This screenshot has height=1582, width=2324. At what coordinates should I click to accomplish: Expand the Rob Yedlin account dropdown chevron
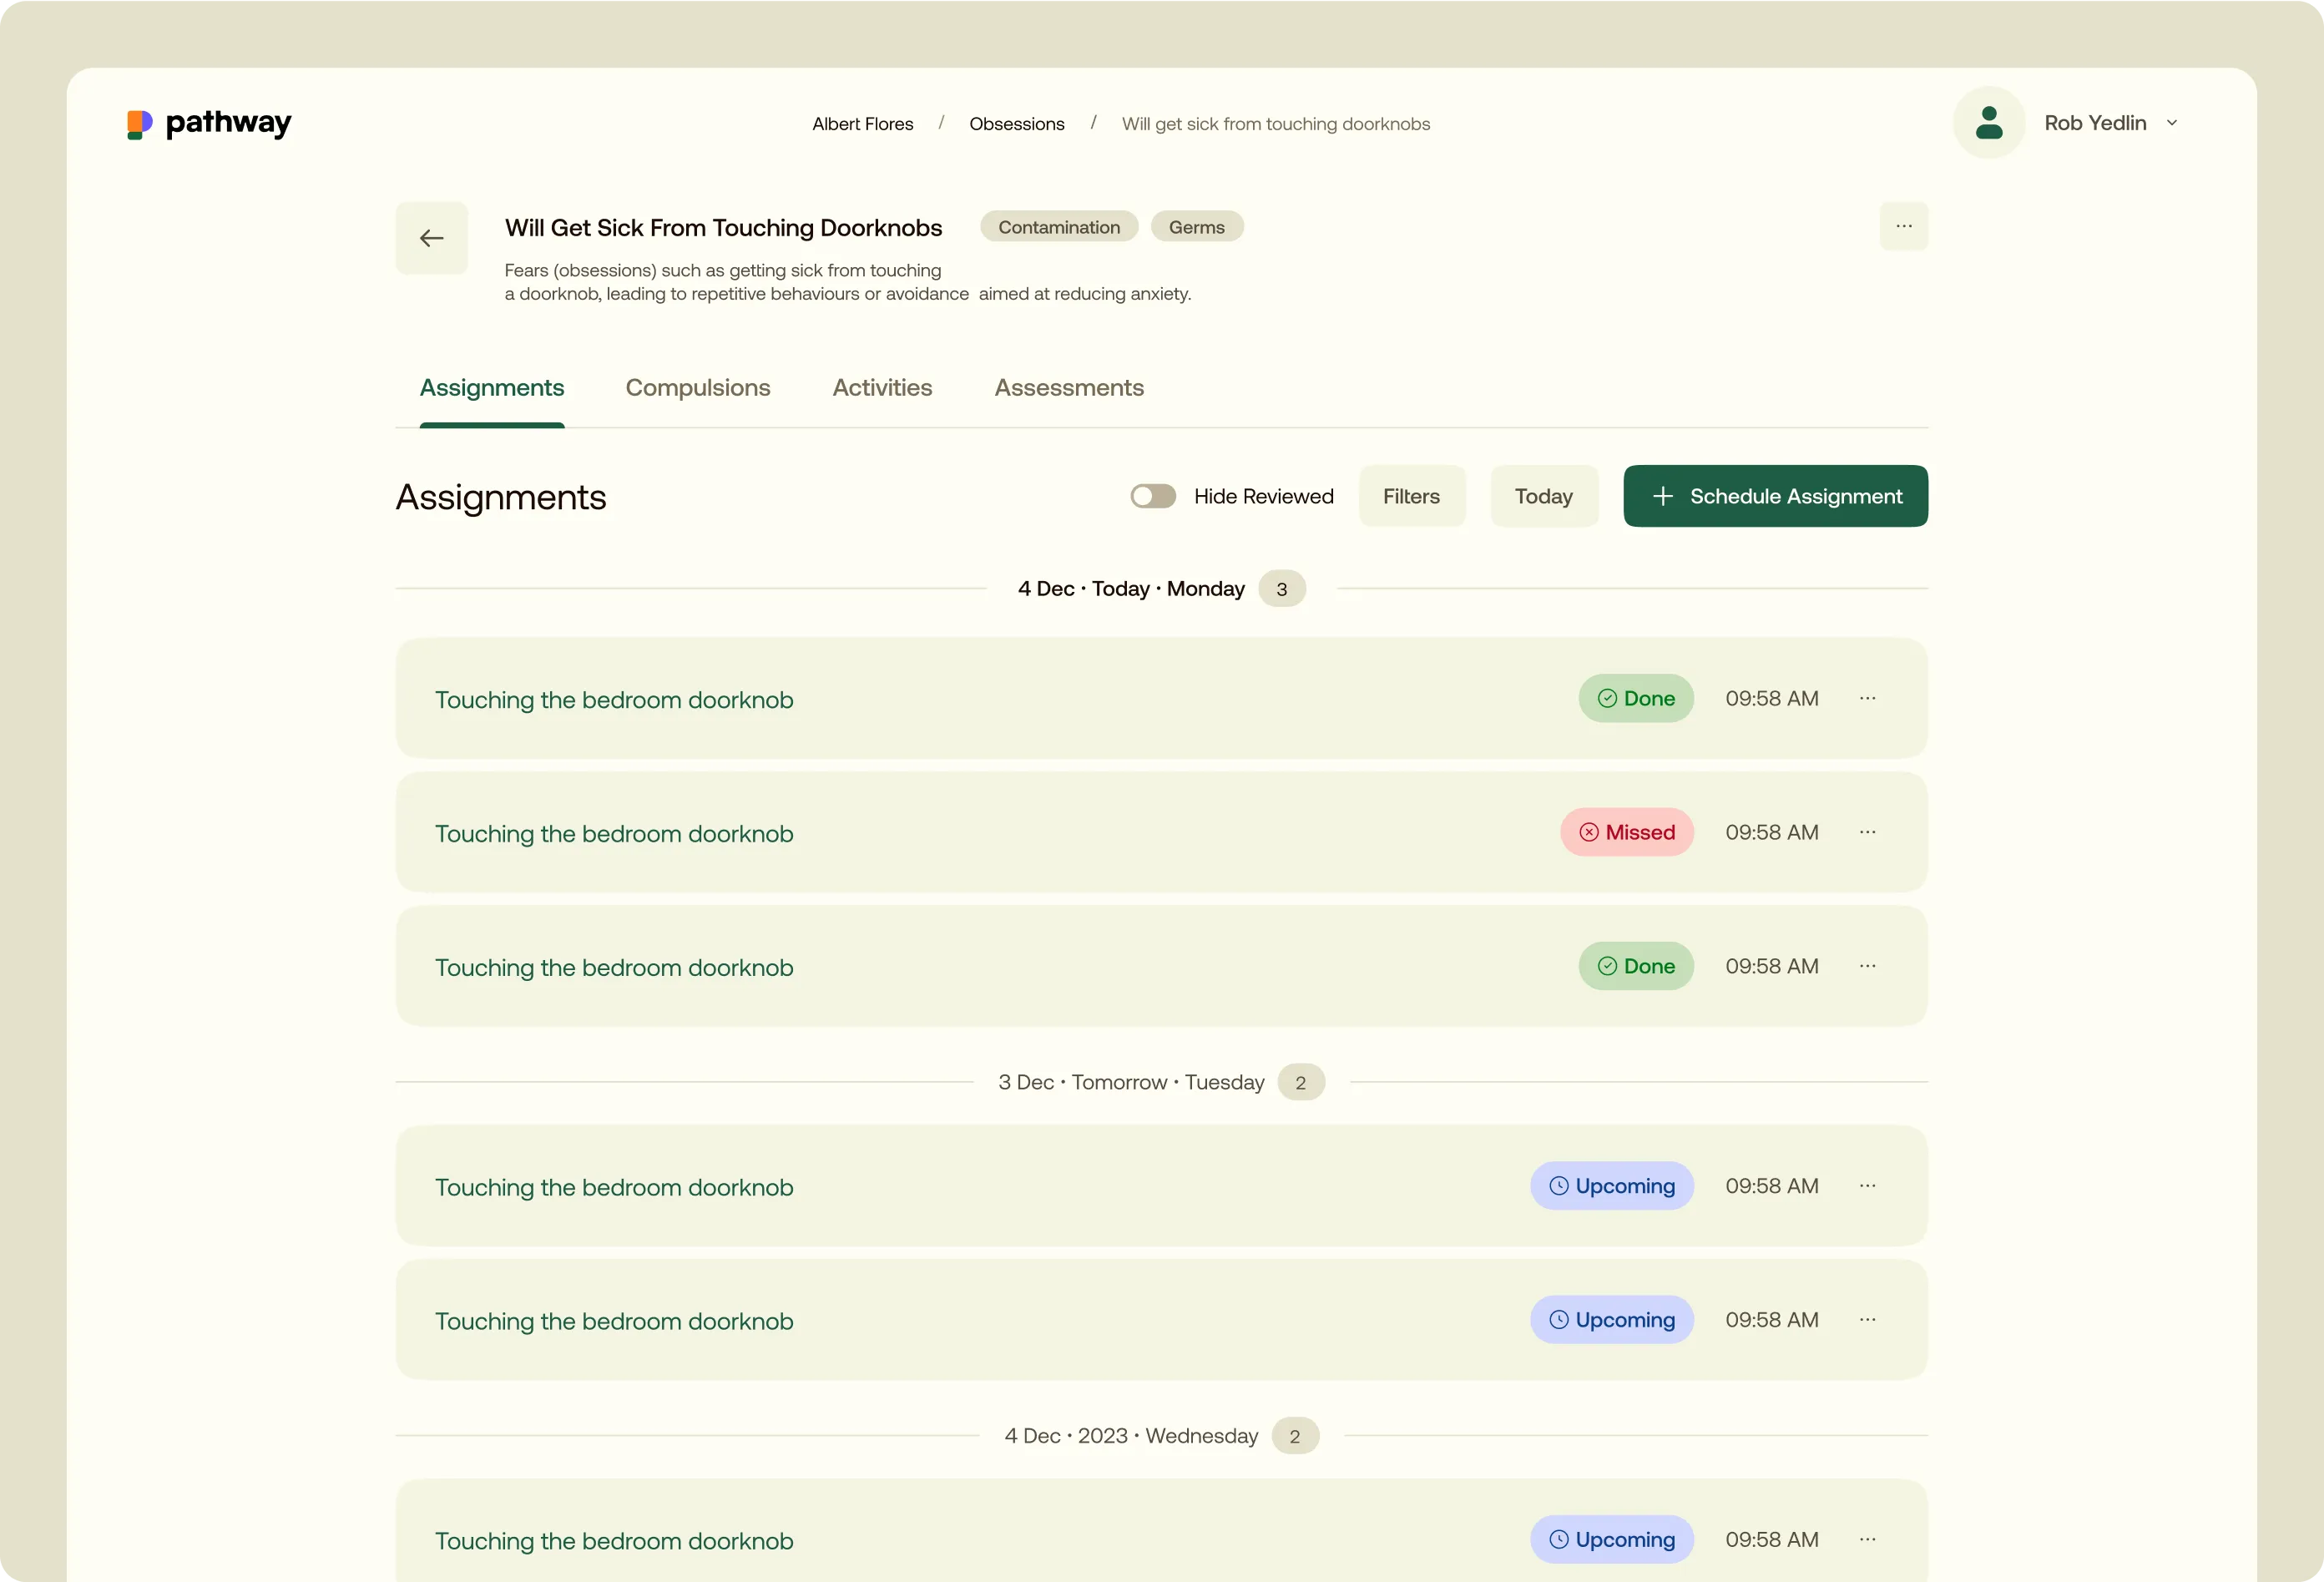coord(2171,123)
